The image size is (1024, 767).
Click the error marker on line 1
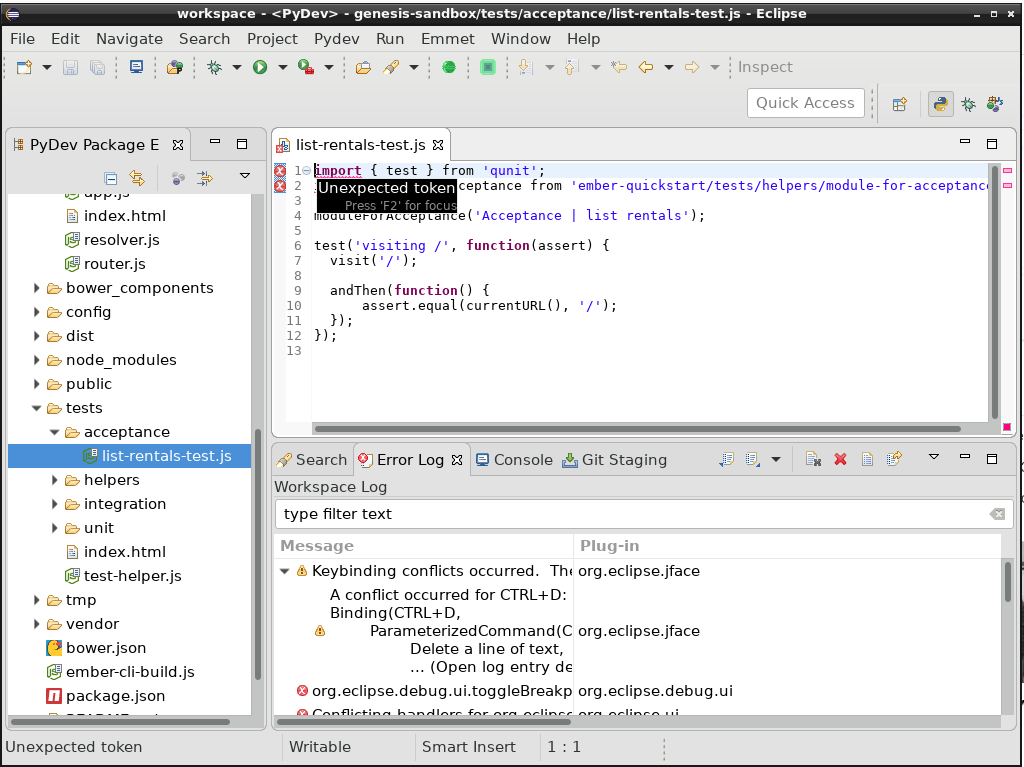[x=280, y=171]
